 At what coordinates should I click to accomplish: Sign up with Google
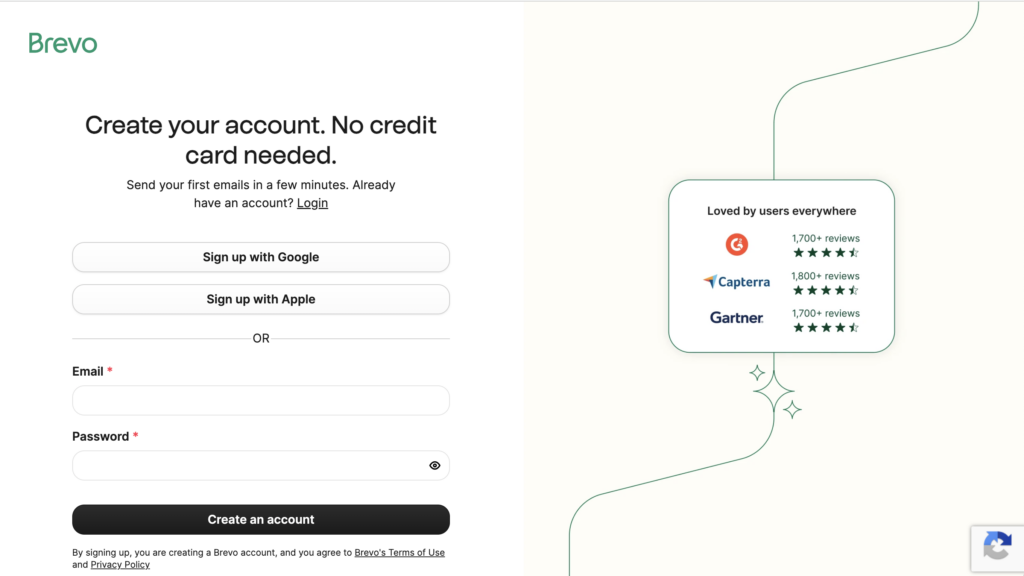click(x=261, y=257)
